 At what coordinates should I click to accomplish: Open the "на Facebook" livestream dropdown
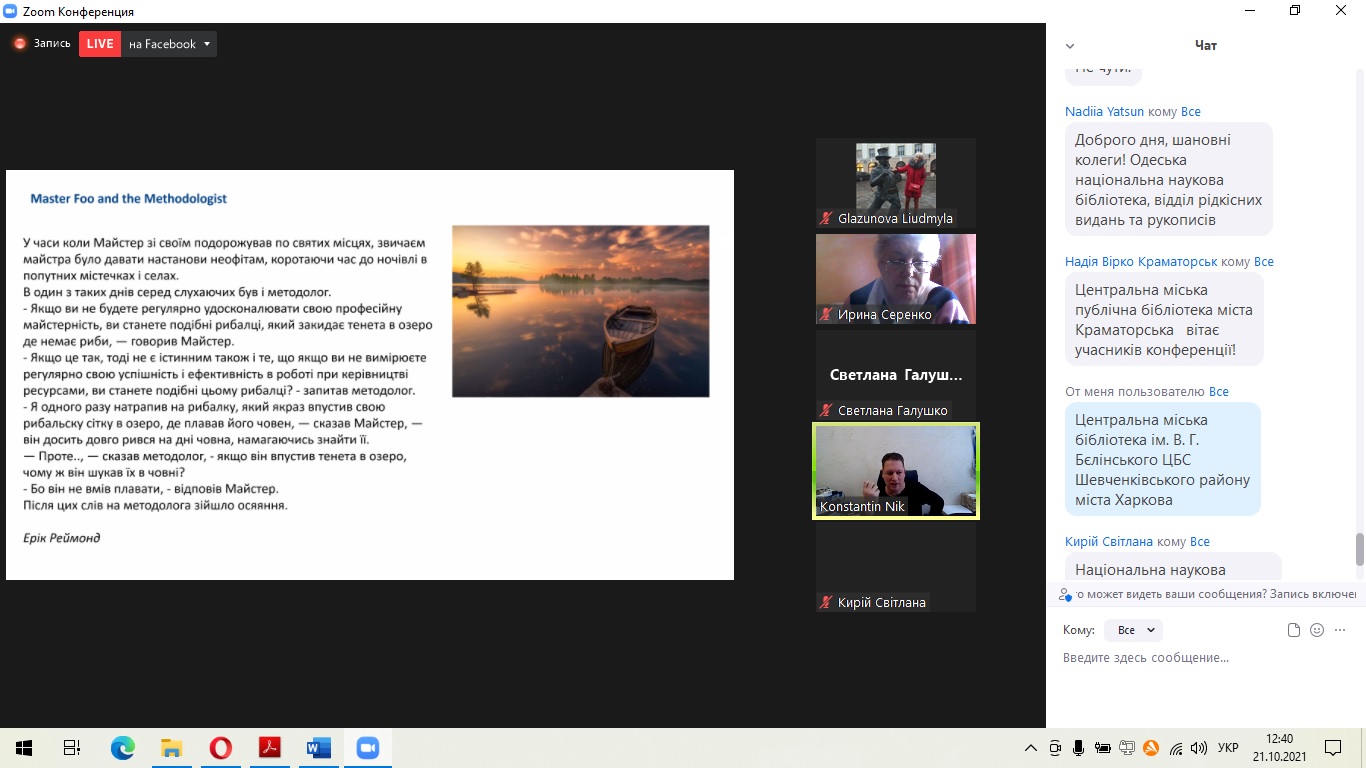169,44
